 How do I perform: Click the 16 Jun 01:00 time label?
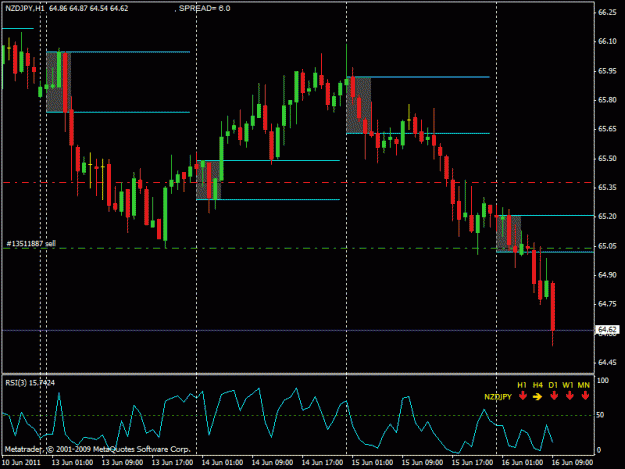click(522, 462)
